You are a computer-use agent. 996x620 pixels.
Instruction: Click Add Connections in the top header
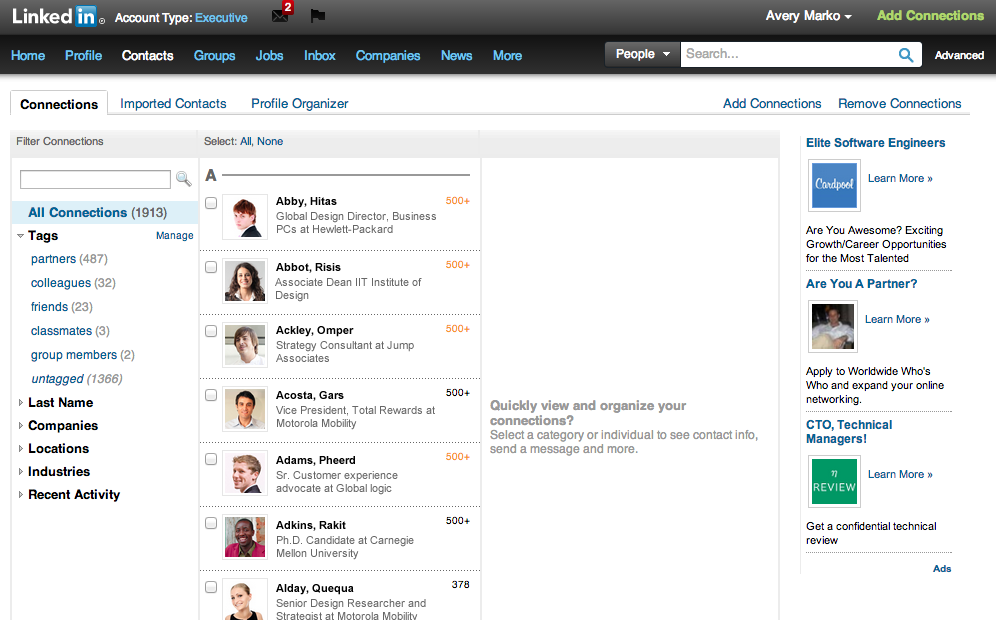point(930,16)
